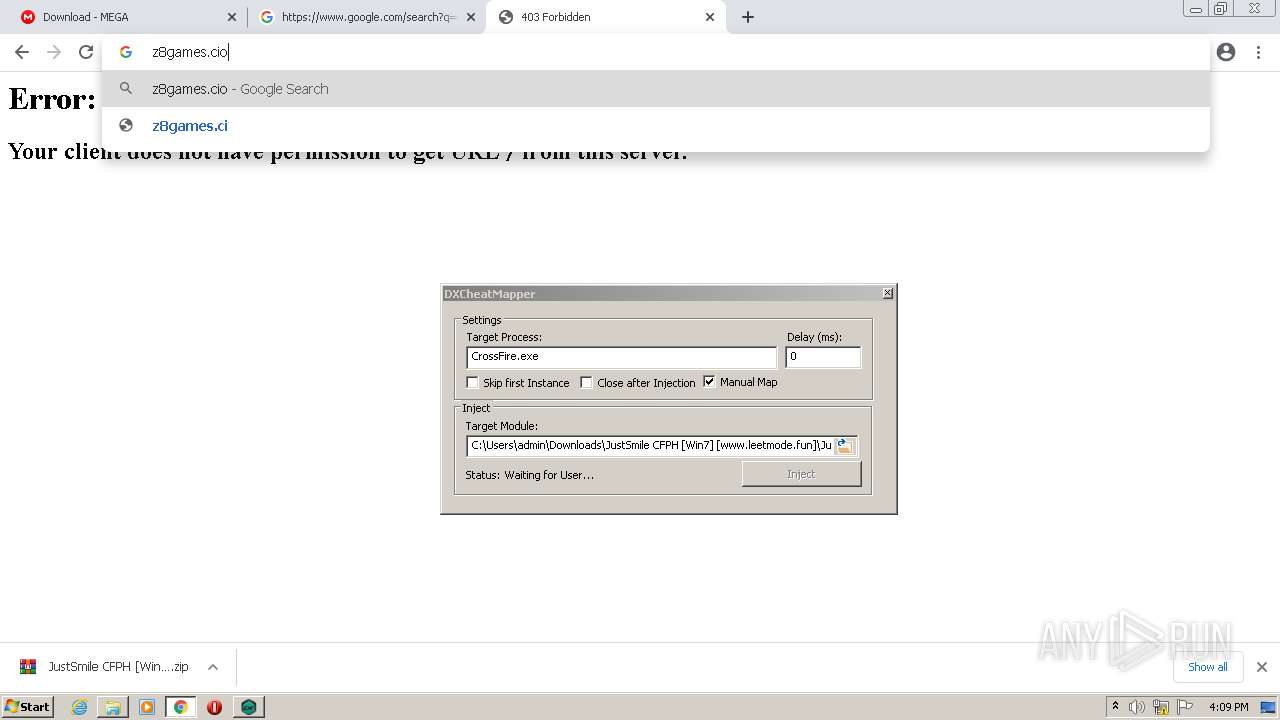The height and width of the screenshot is (720, 1280).
Task: Click the Google logo icon in the address bar
Action: pyautogui.click(x=126, y=52)
